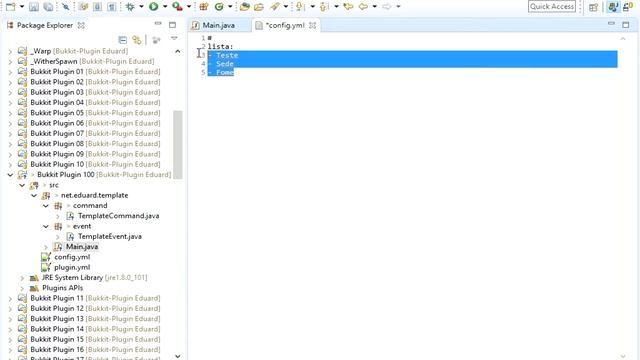Click the Save icon in the toolbar
This screenshot has height=360, width=640.
point(34,7)
